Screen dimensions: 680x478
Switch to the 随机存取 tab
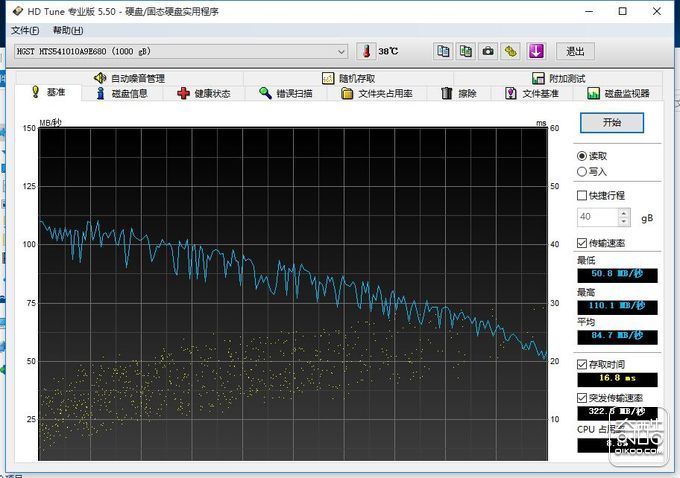point(348,78)
